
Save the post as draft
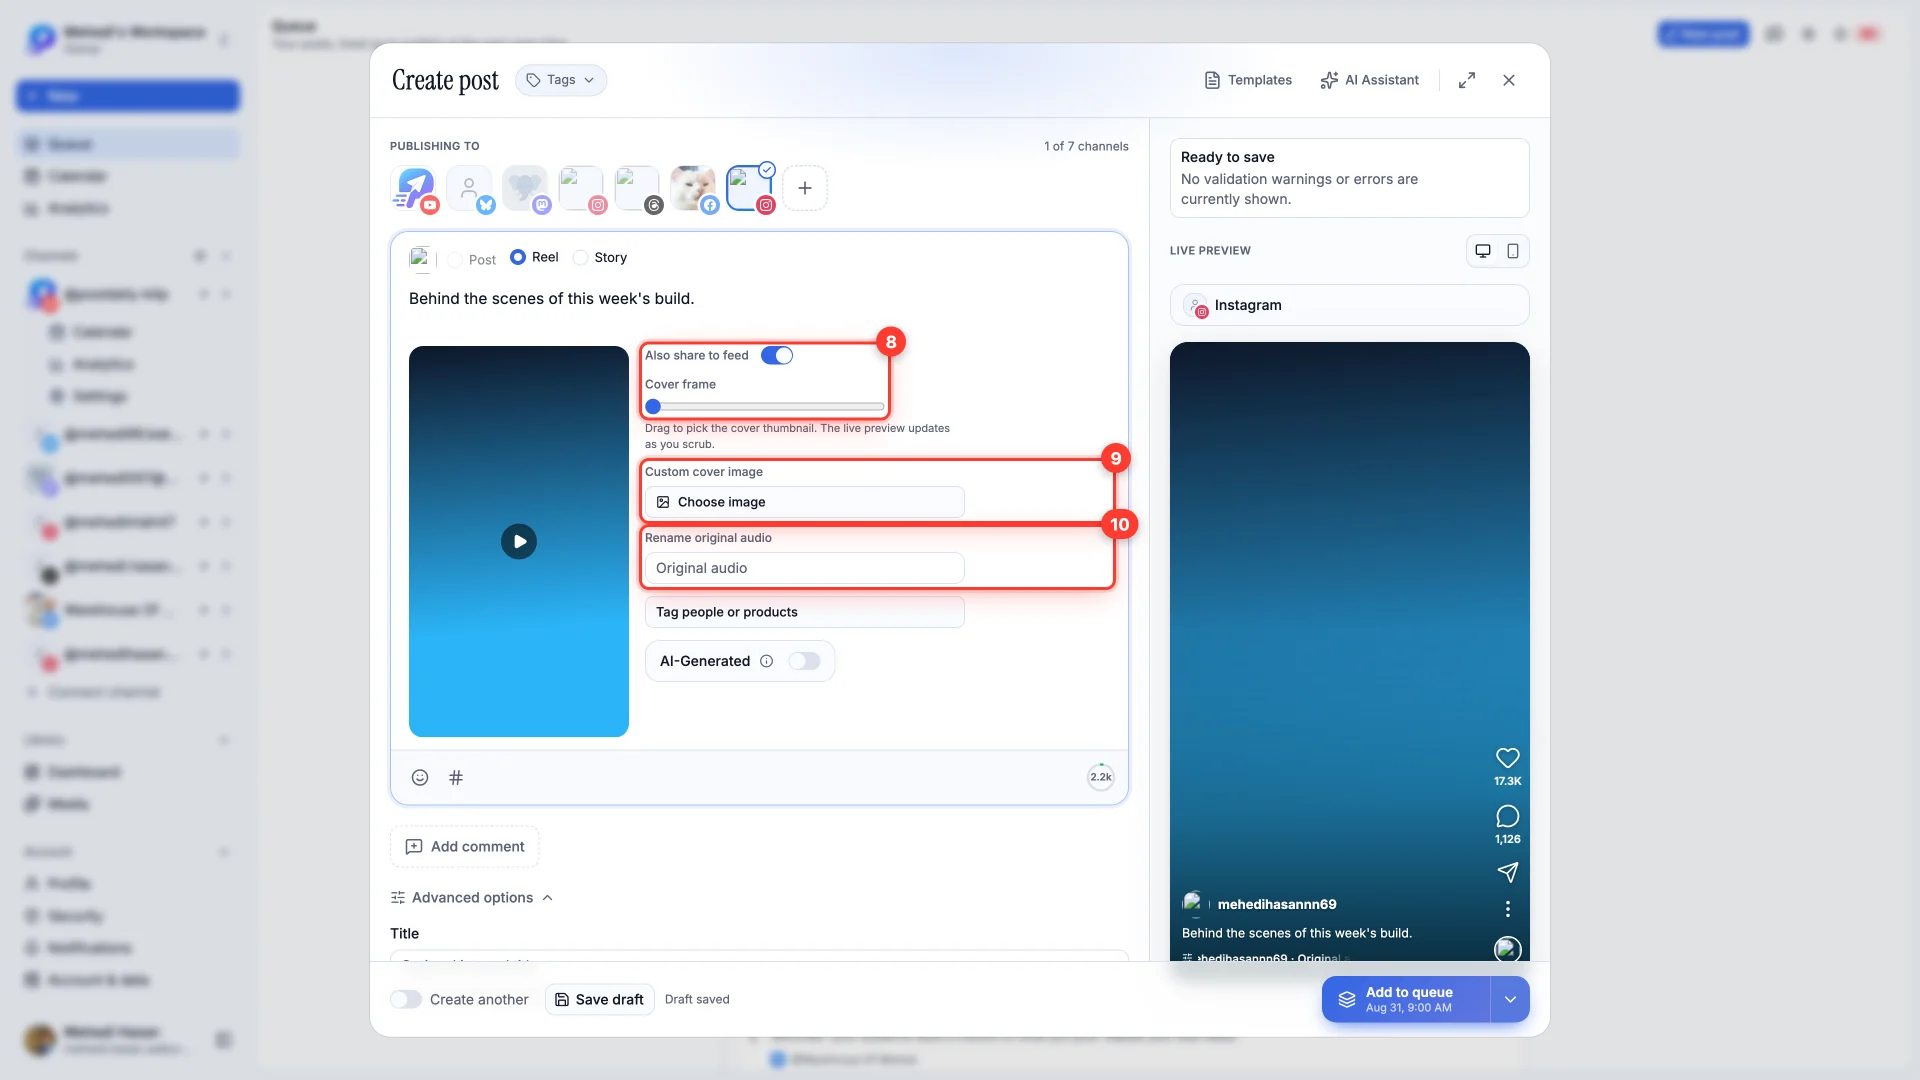[600, 999]
